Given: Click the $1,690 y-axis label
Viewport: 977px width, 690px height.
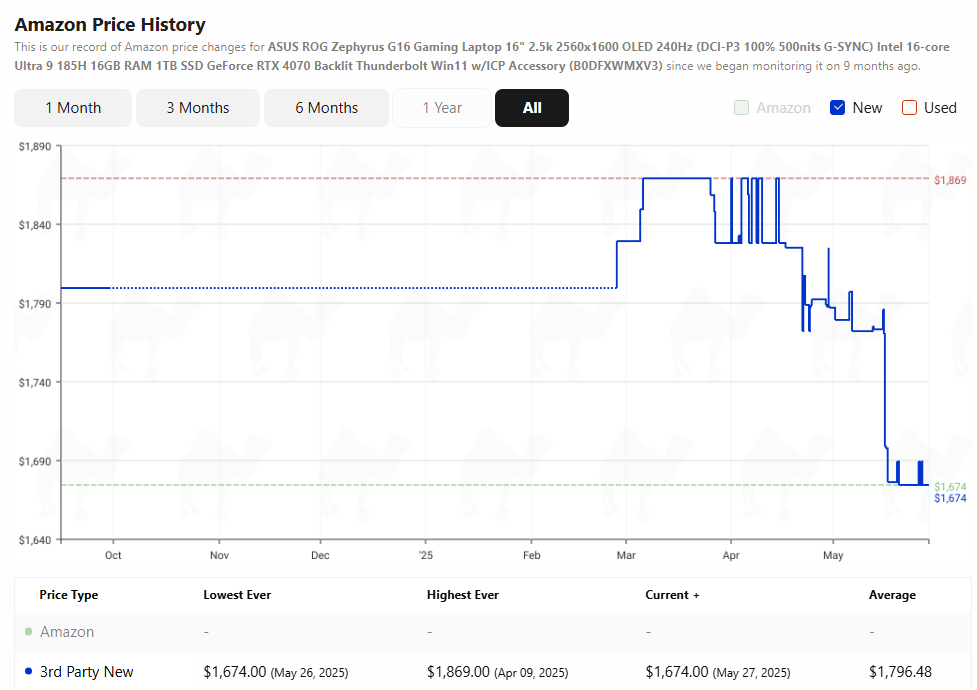Looking at the screenshot, I should [x=35, y=462].
